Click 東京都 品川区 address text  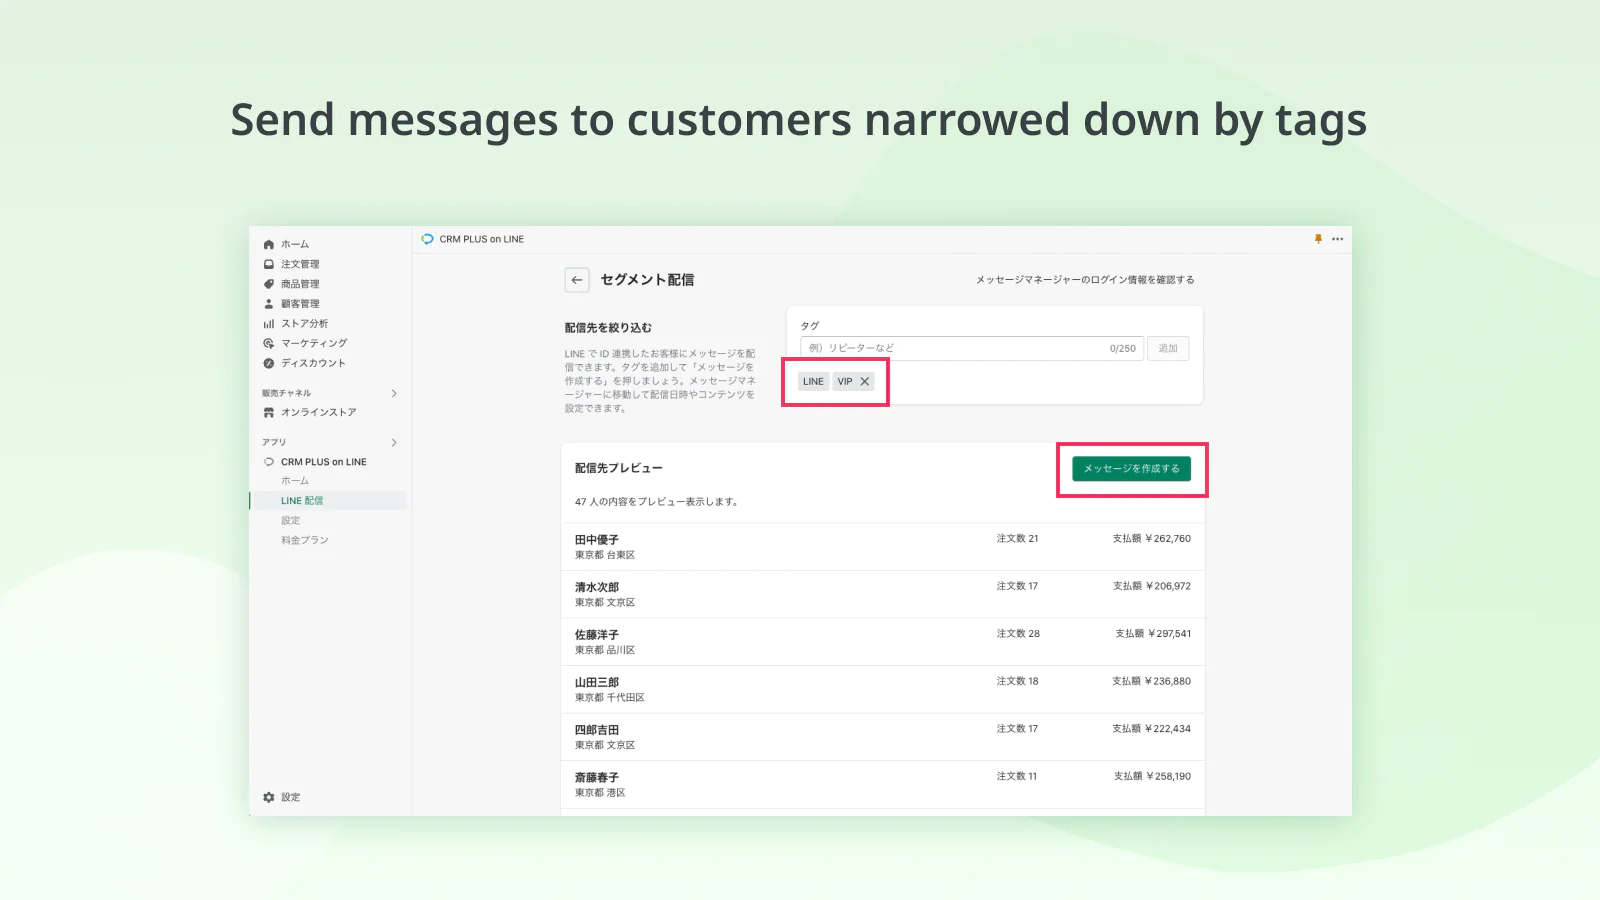(x=604, y=650)
